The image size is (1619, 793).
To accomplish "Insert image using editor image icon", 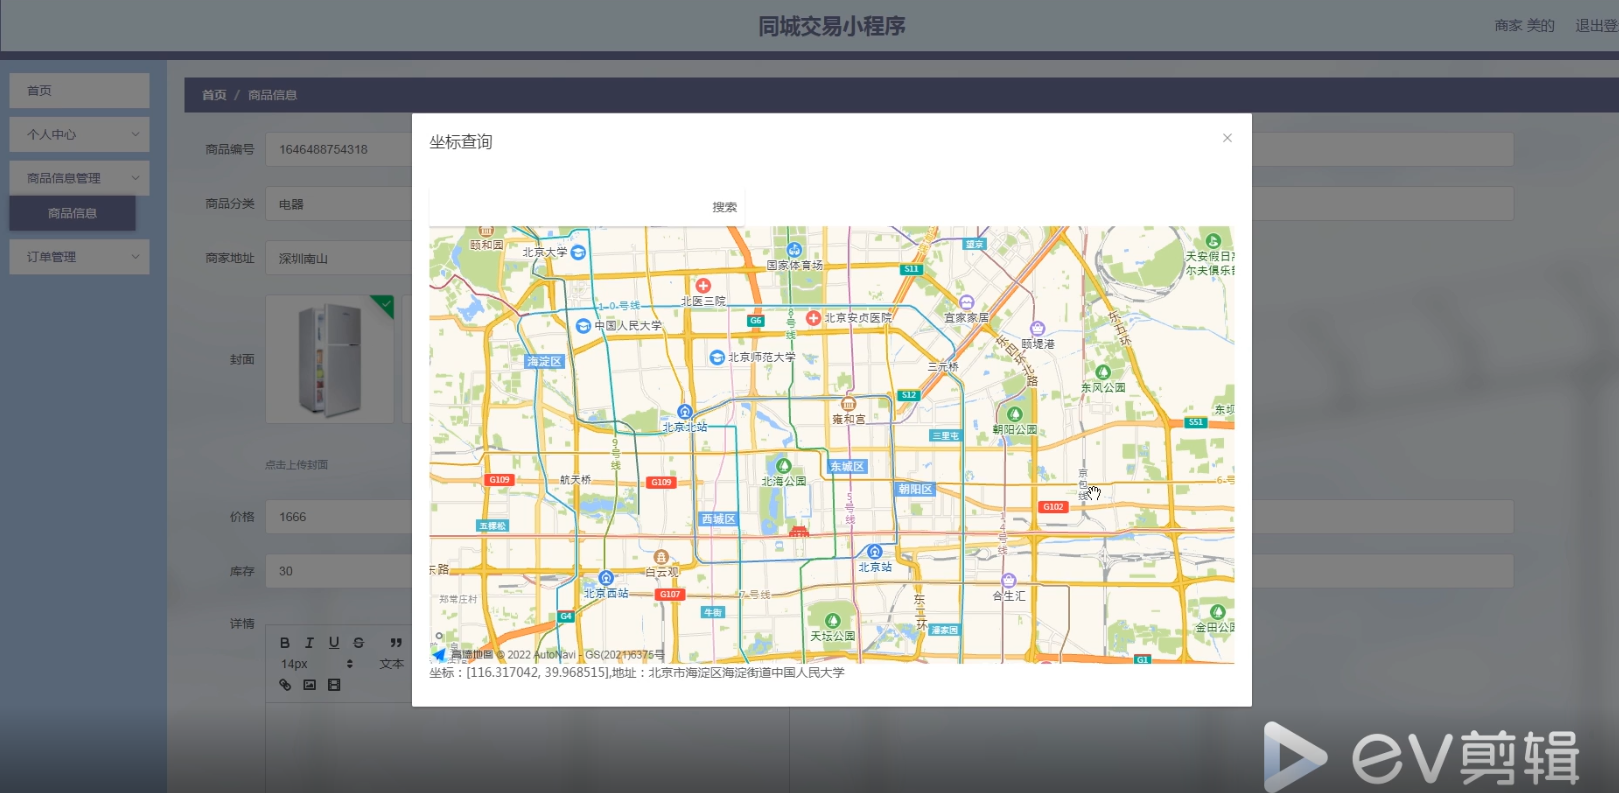I will click(309, 685).
